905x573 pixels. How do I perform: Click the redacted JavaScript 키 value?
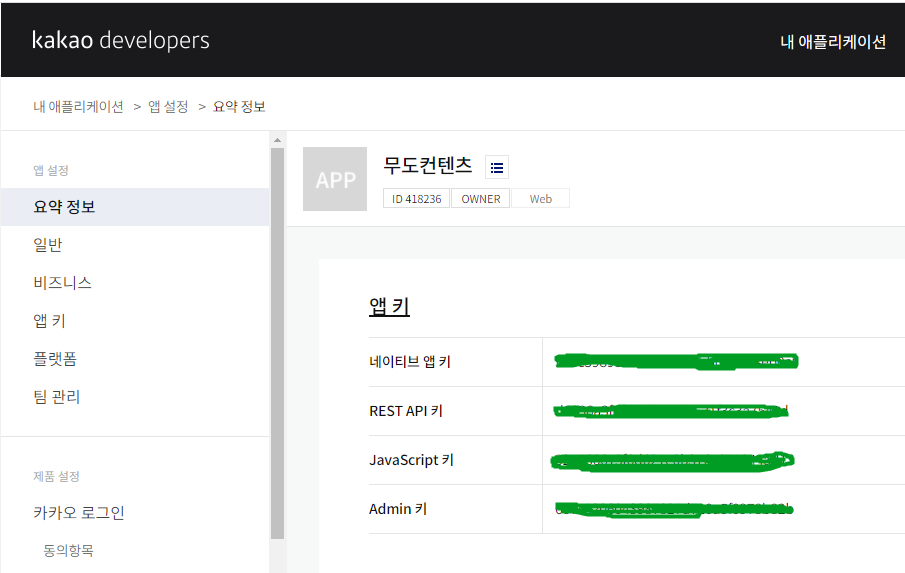click(672, 461)
